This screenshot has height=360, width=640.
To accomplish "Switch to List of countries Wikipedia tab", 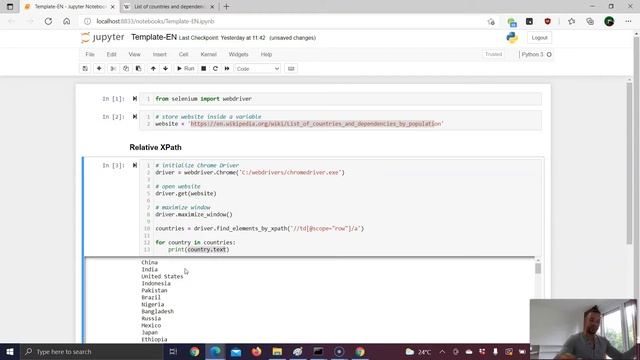I will [x=169, y=7].
